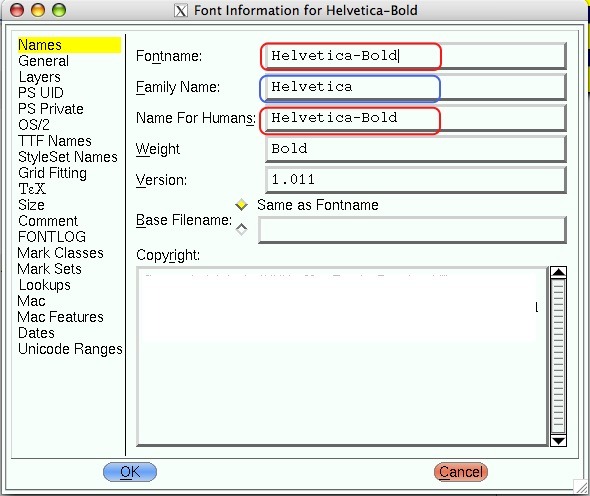This screenshot has width=590, height=496.
Task: Open the TeX section
Action: [32, 189]
